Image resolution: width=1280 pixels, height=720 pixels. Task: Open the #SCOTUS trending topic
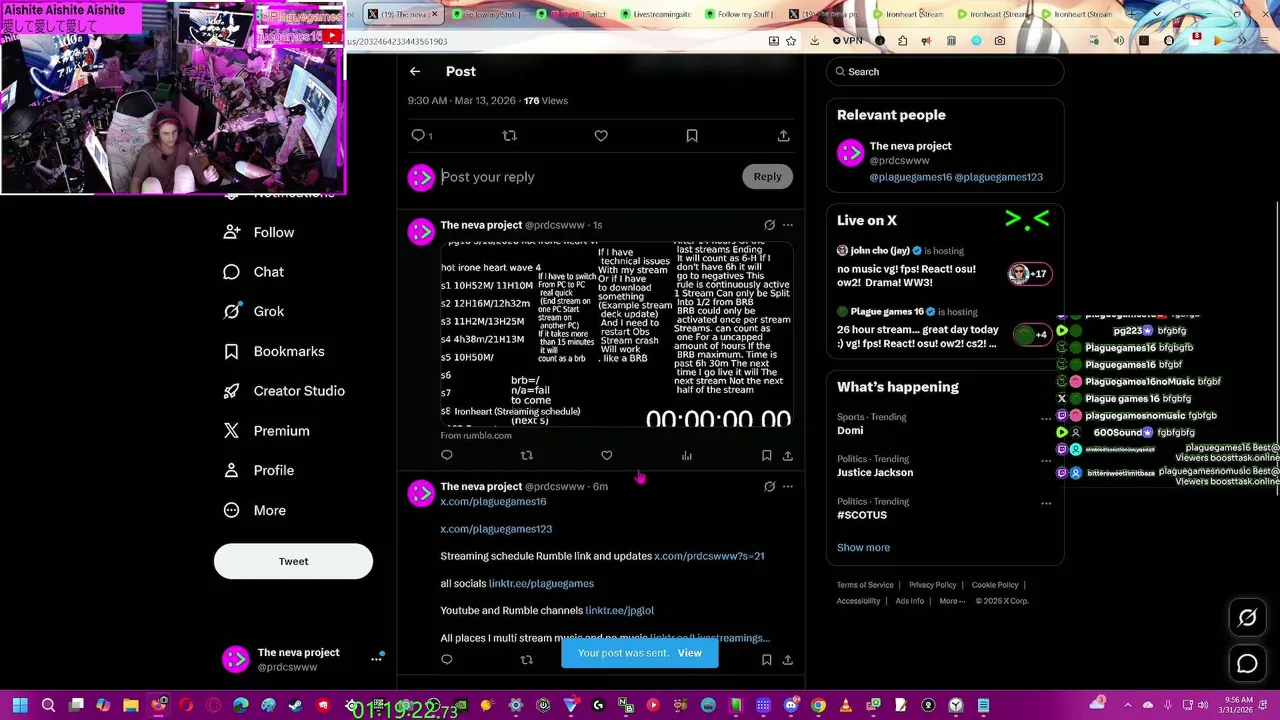point(862,515)
